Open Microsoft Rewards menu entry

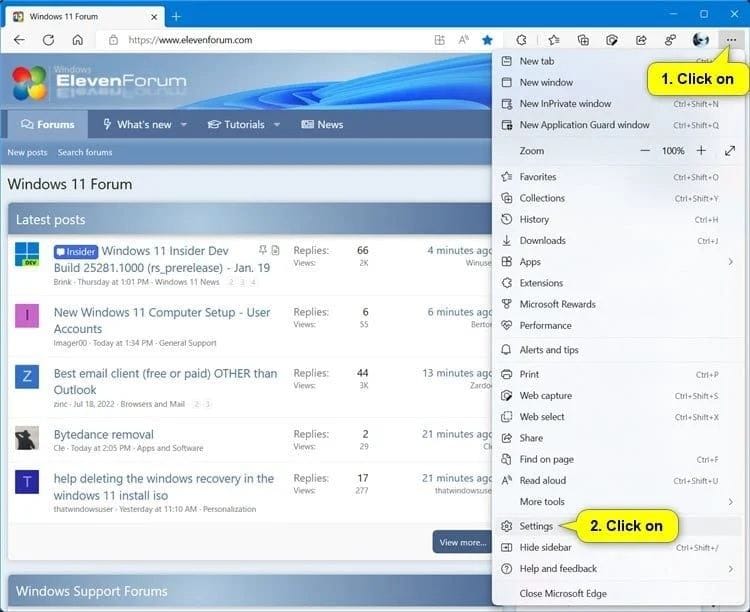tap(618, 304)
